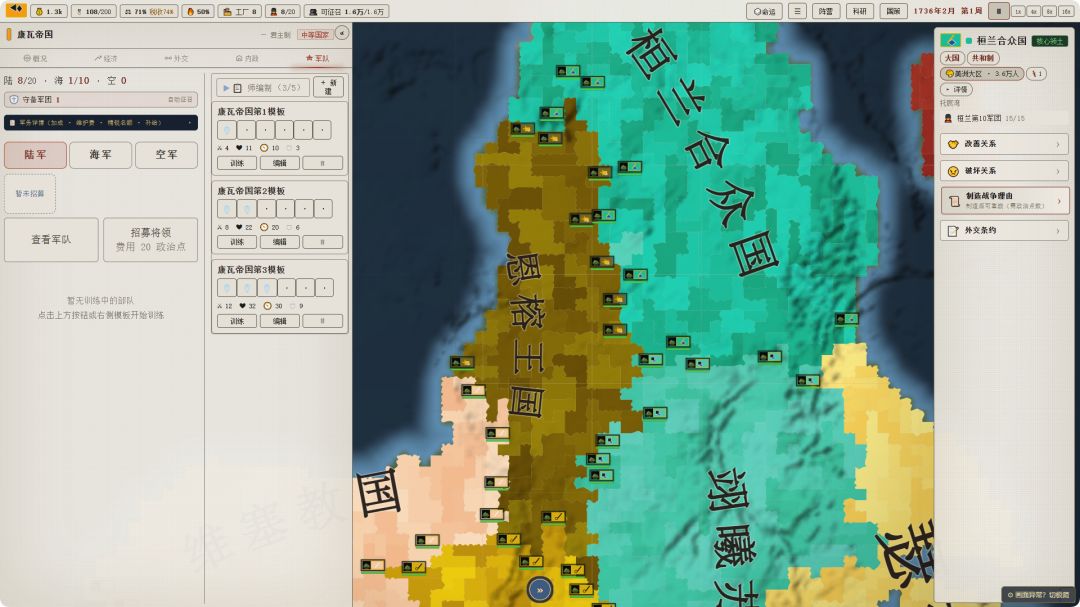Click third unit slot of 康瓦帝国第3模板
Image resolution: width=1080 pixels, height=607 pixels.
click(267, 287)
